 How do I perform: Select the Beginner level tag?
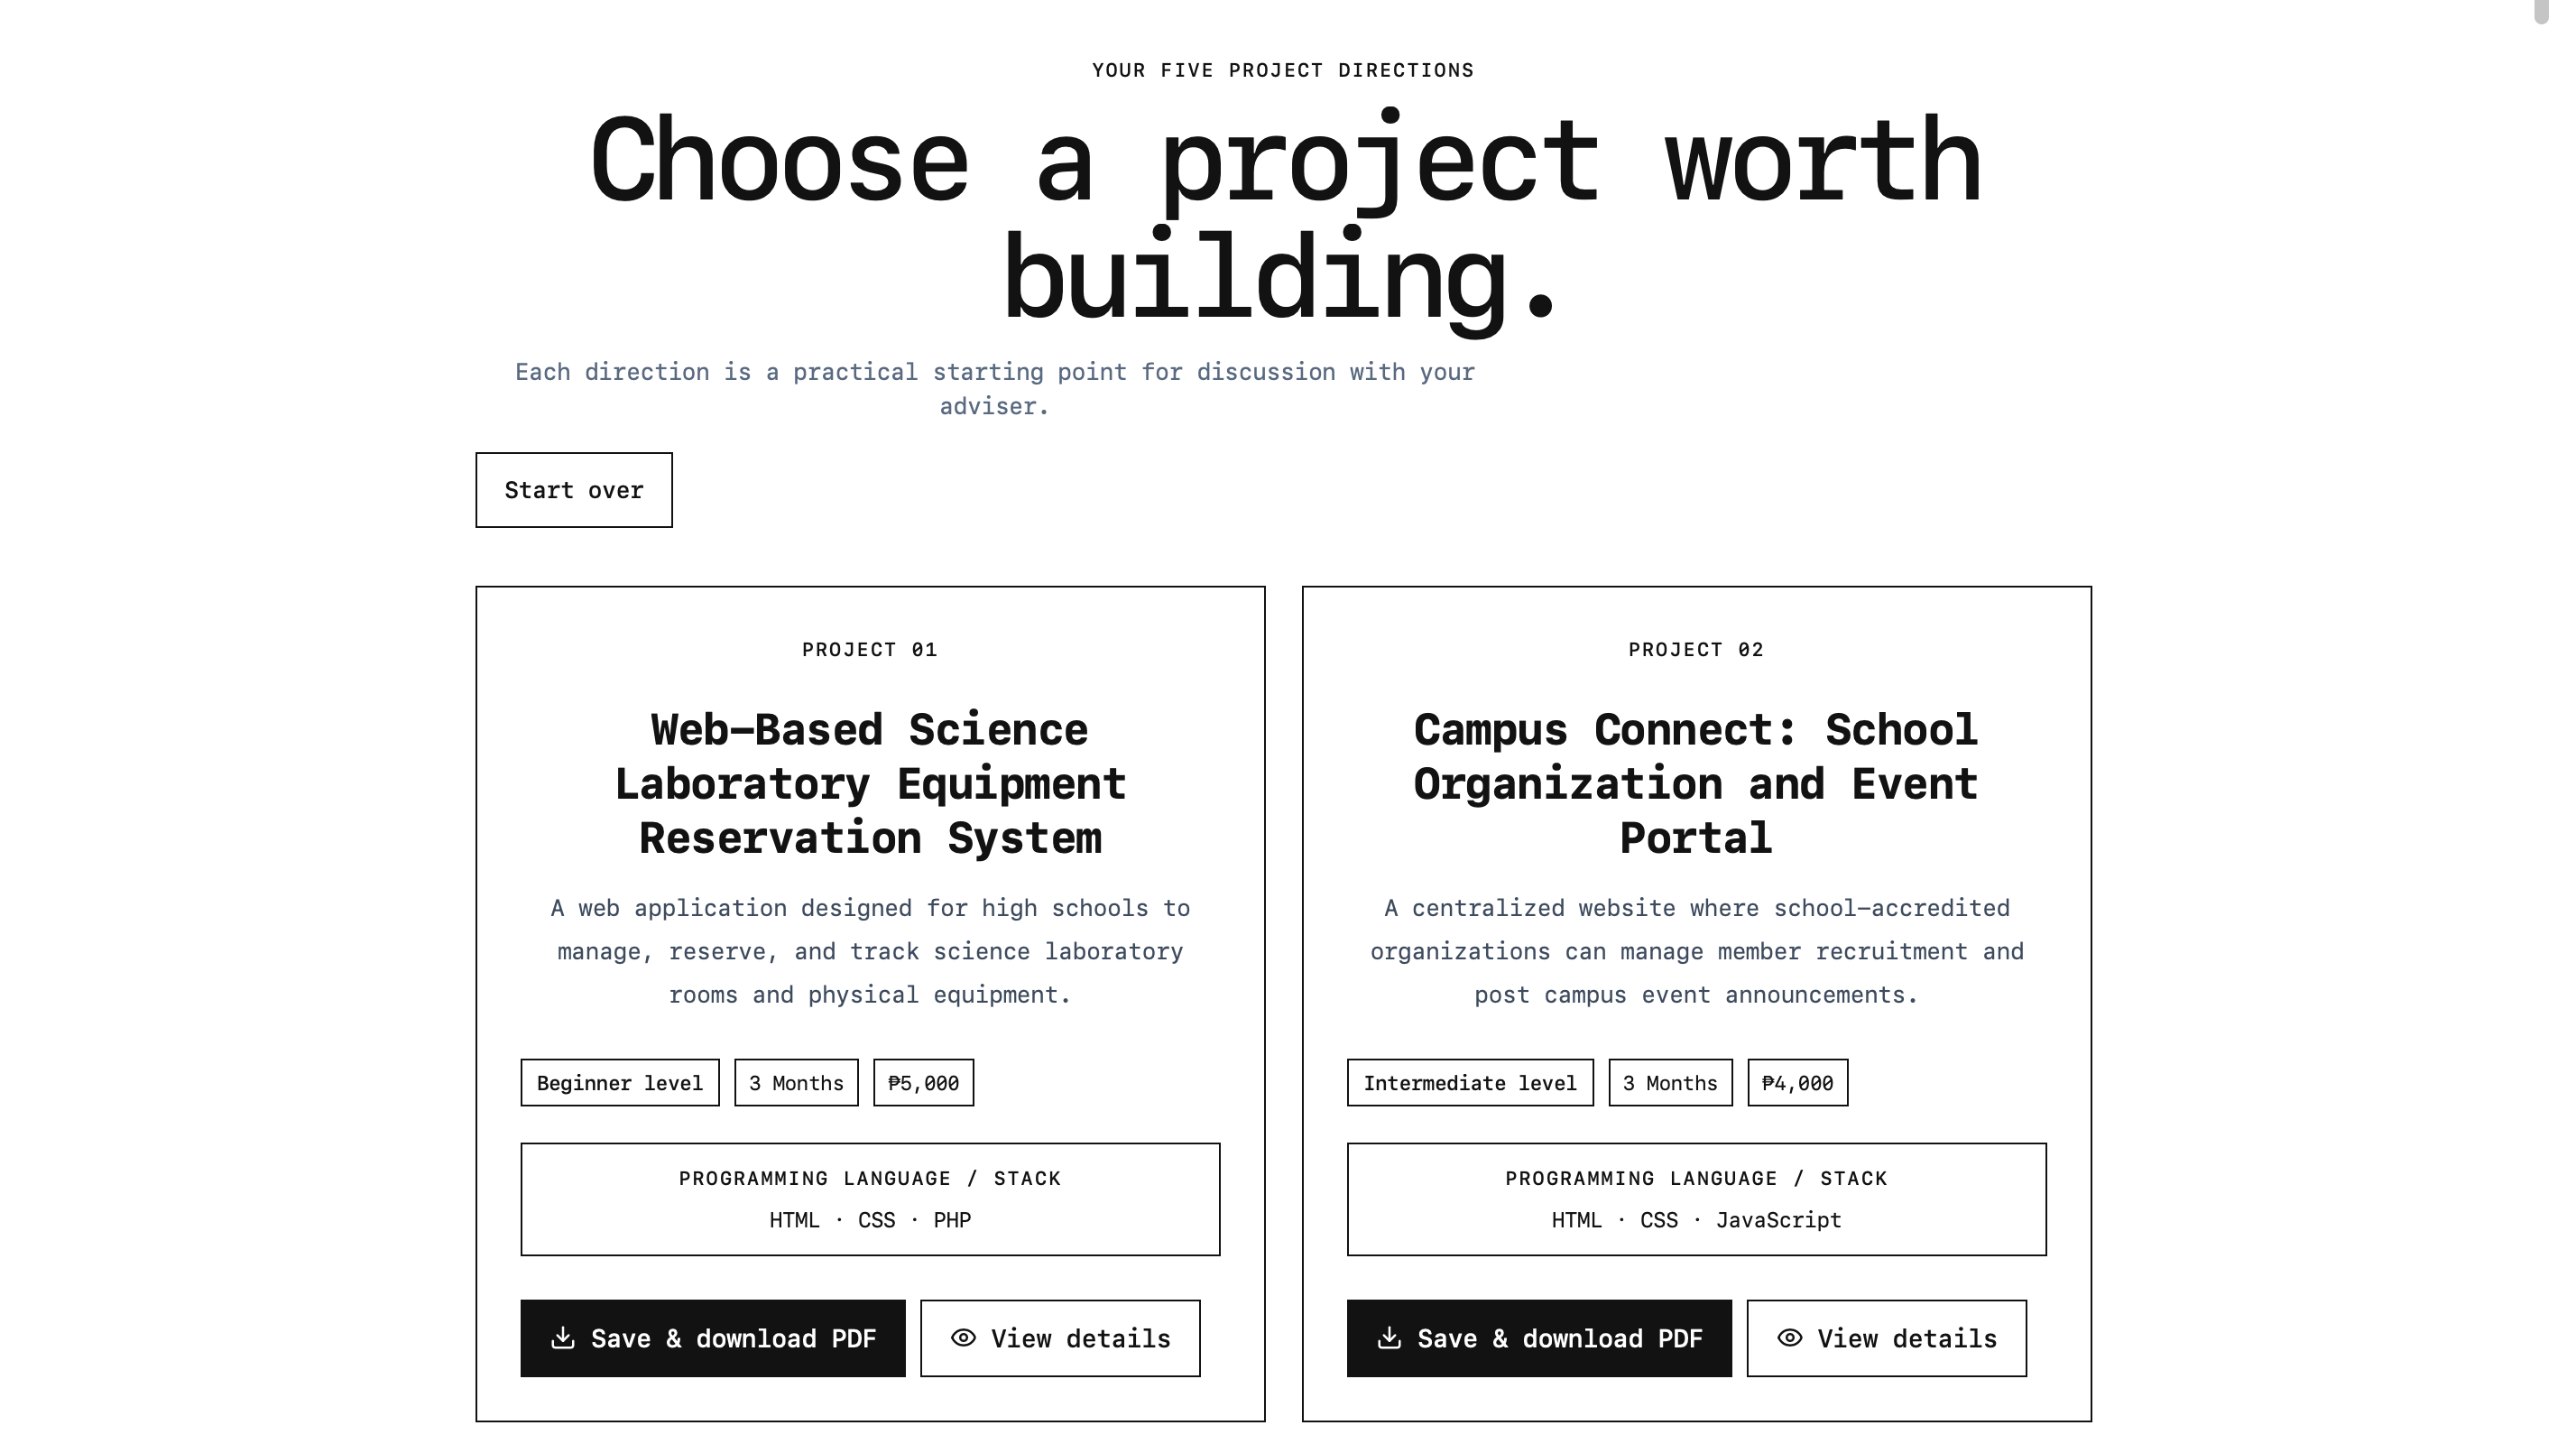[620, 1083]
